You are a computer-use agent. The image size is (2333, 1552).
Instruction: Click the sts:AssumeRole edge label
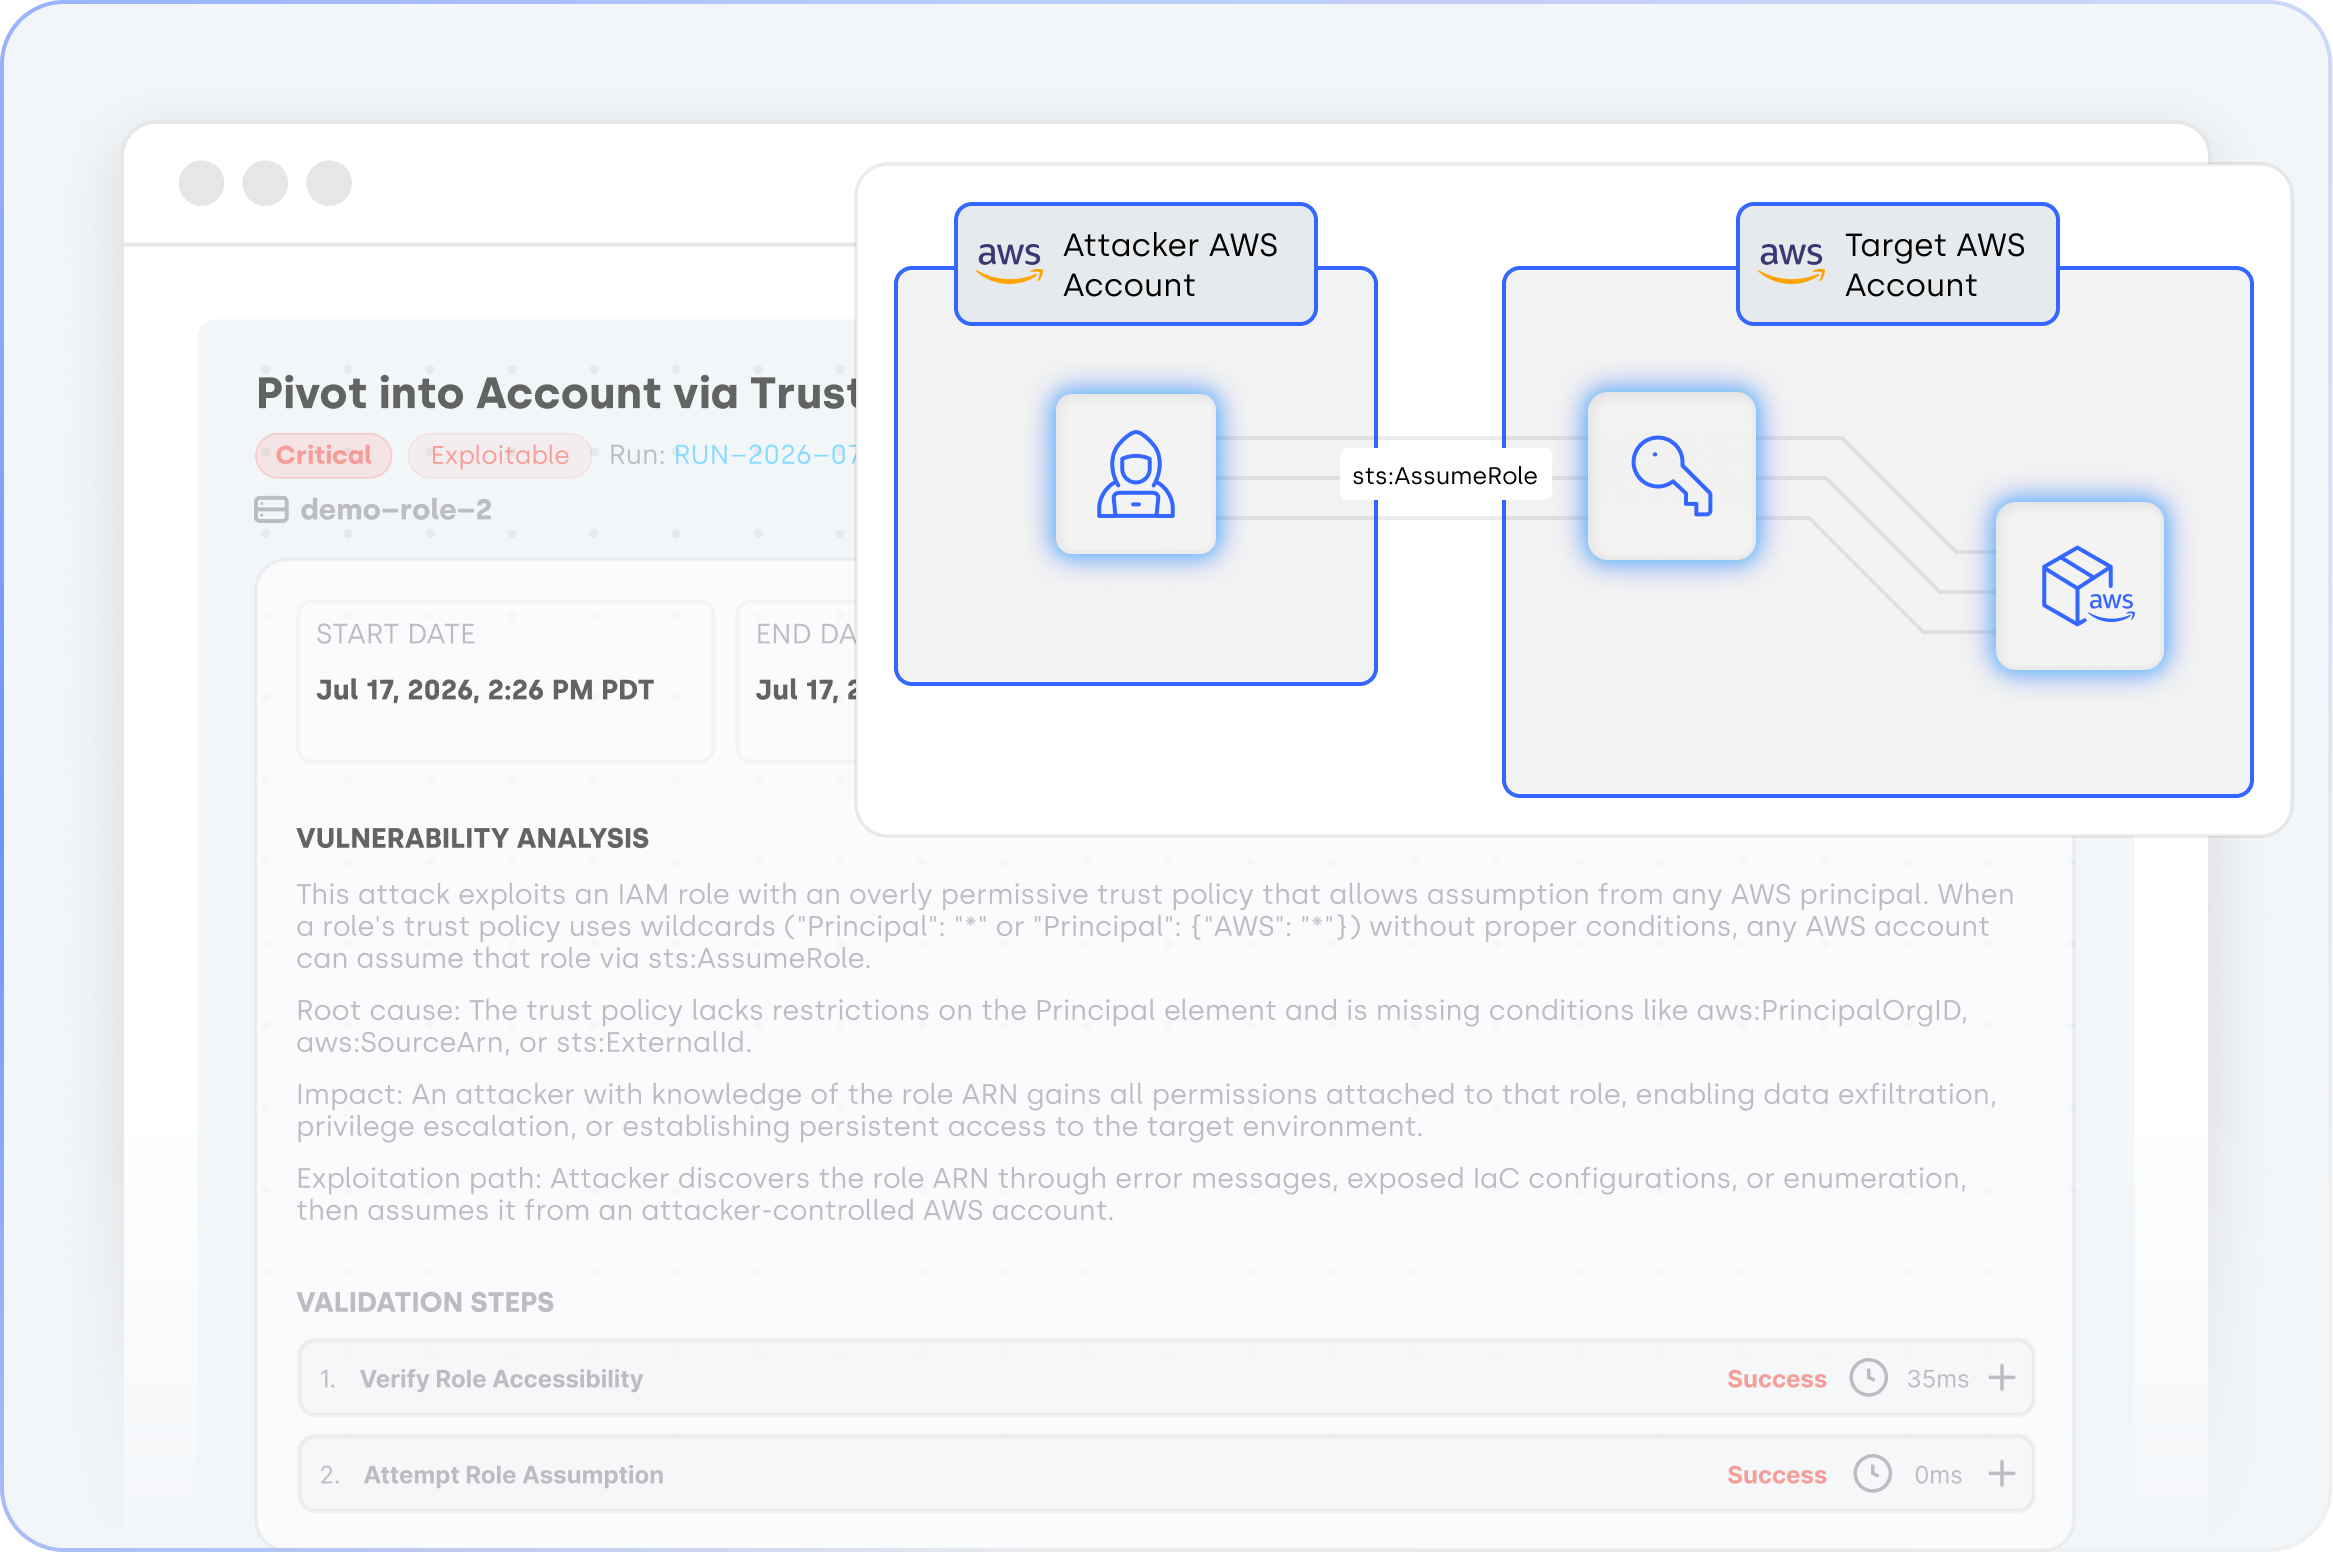pyautogui.click(x=1445, y=476)
